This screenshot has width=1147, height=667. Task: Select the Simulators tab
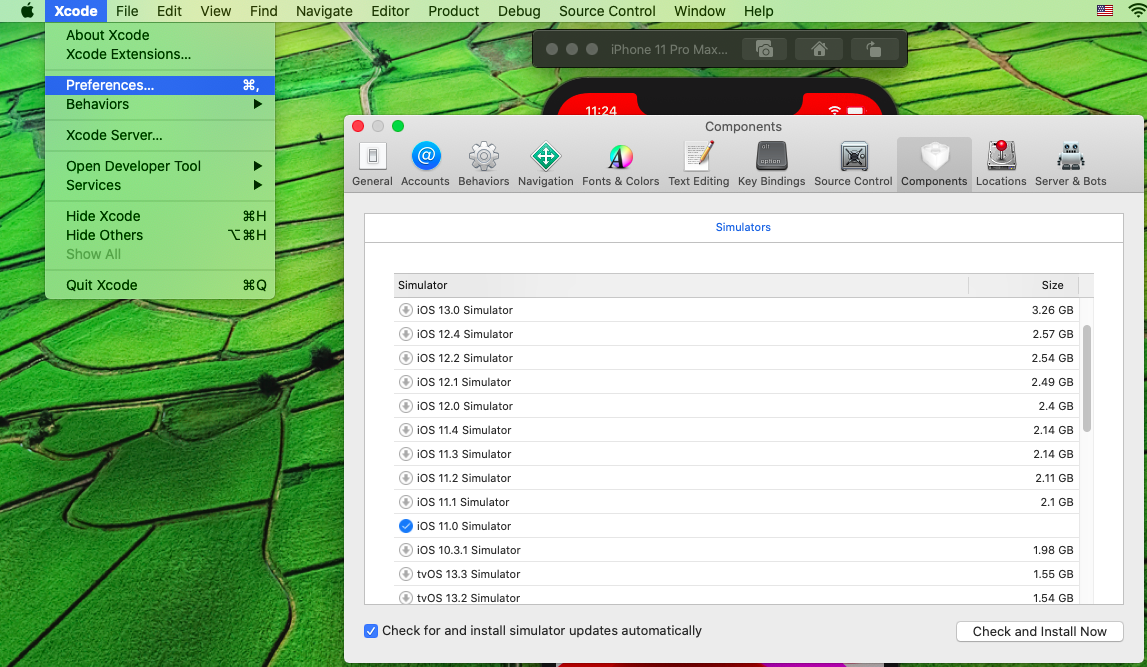(x=742, y=227)
